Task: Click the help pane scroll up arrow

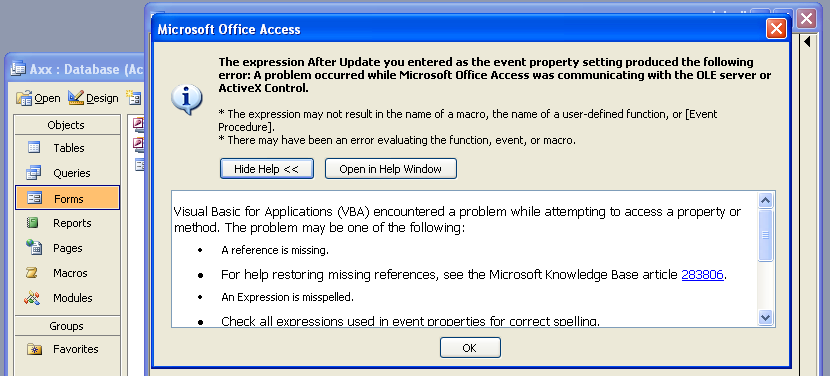Action: (x=766, y=201)
